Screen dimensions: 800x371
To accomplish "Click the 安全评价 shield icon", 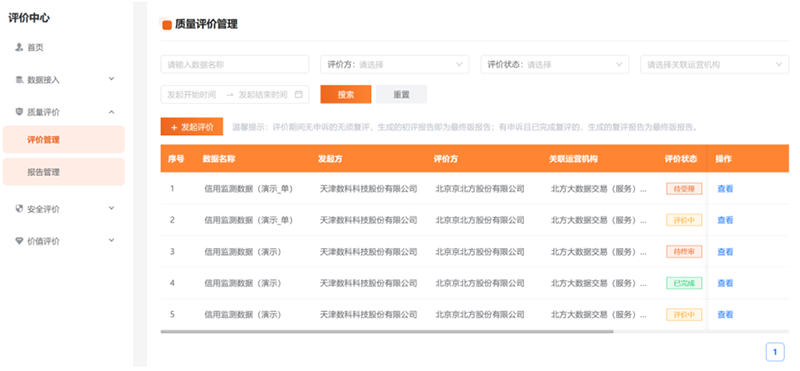I will (x=19, y=209).
